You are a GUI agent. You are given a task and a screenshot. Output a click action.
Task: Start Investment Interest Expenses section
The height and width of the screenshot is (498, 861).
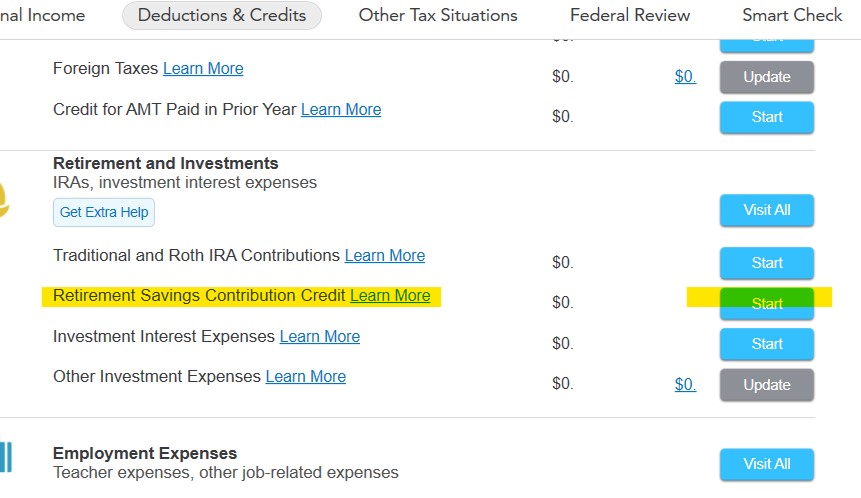(767, 344)
